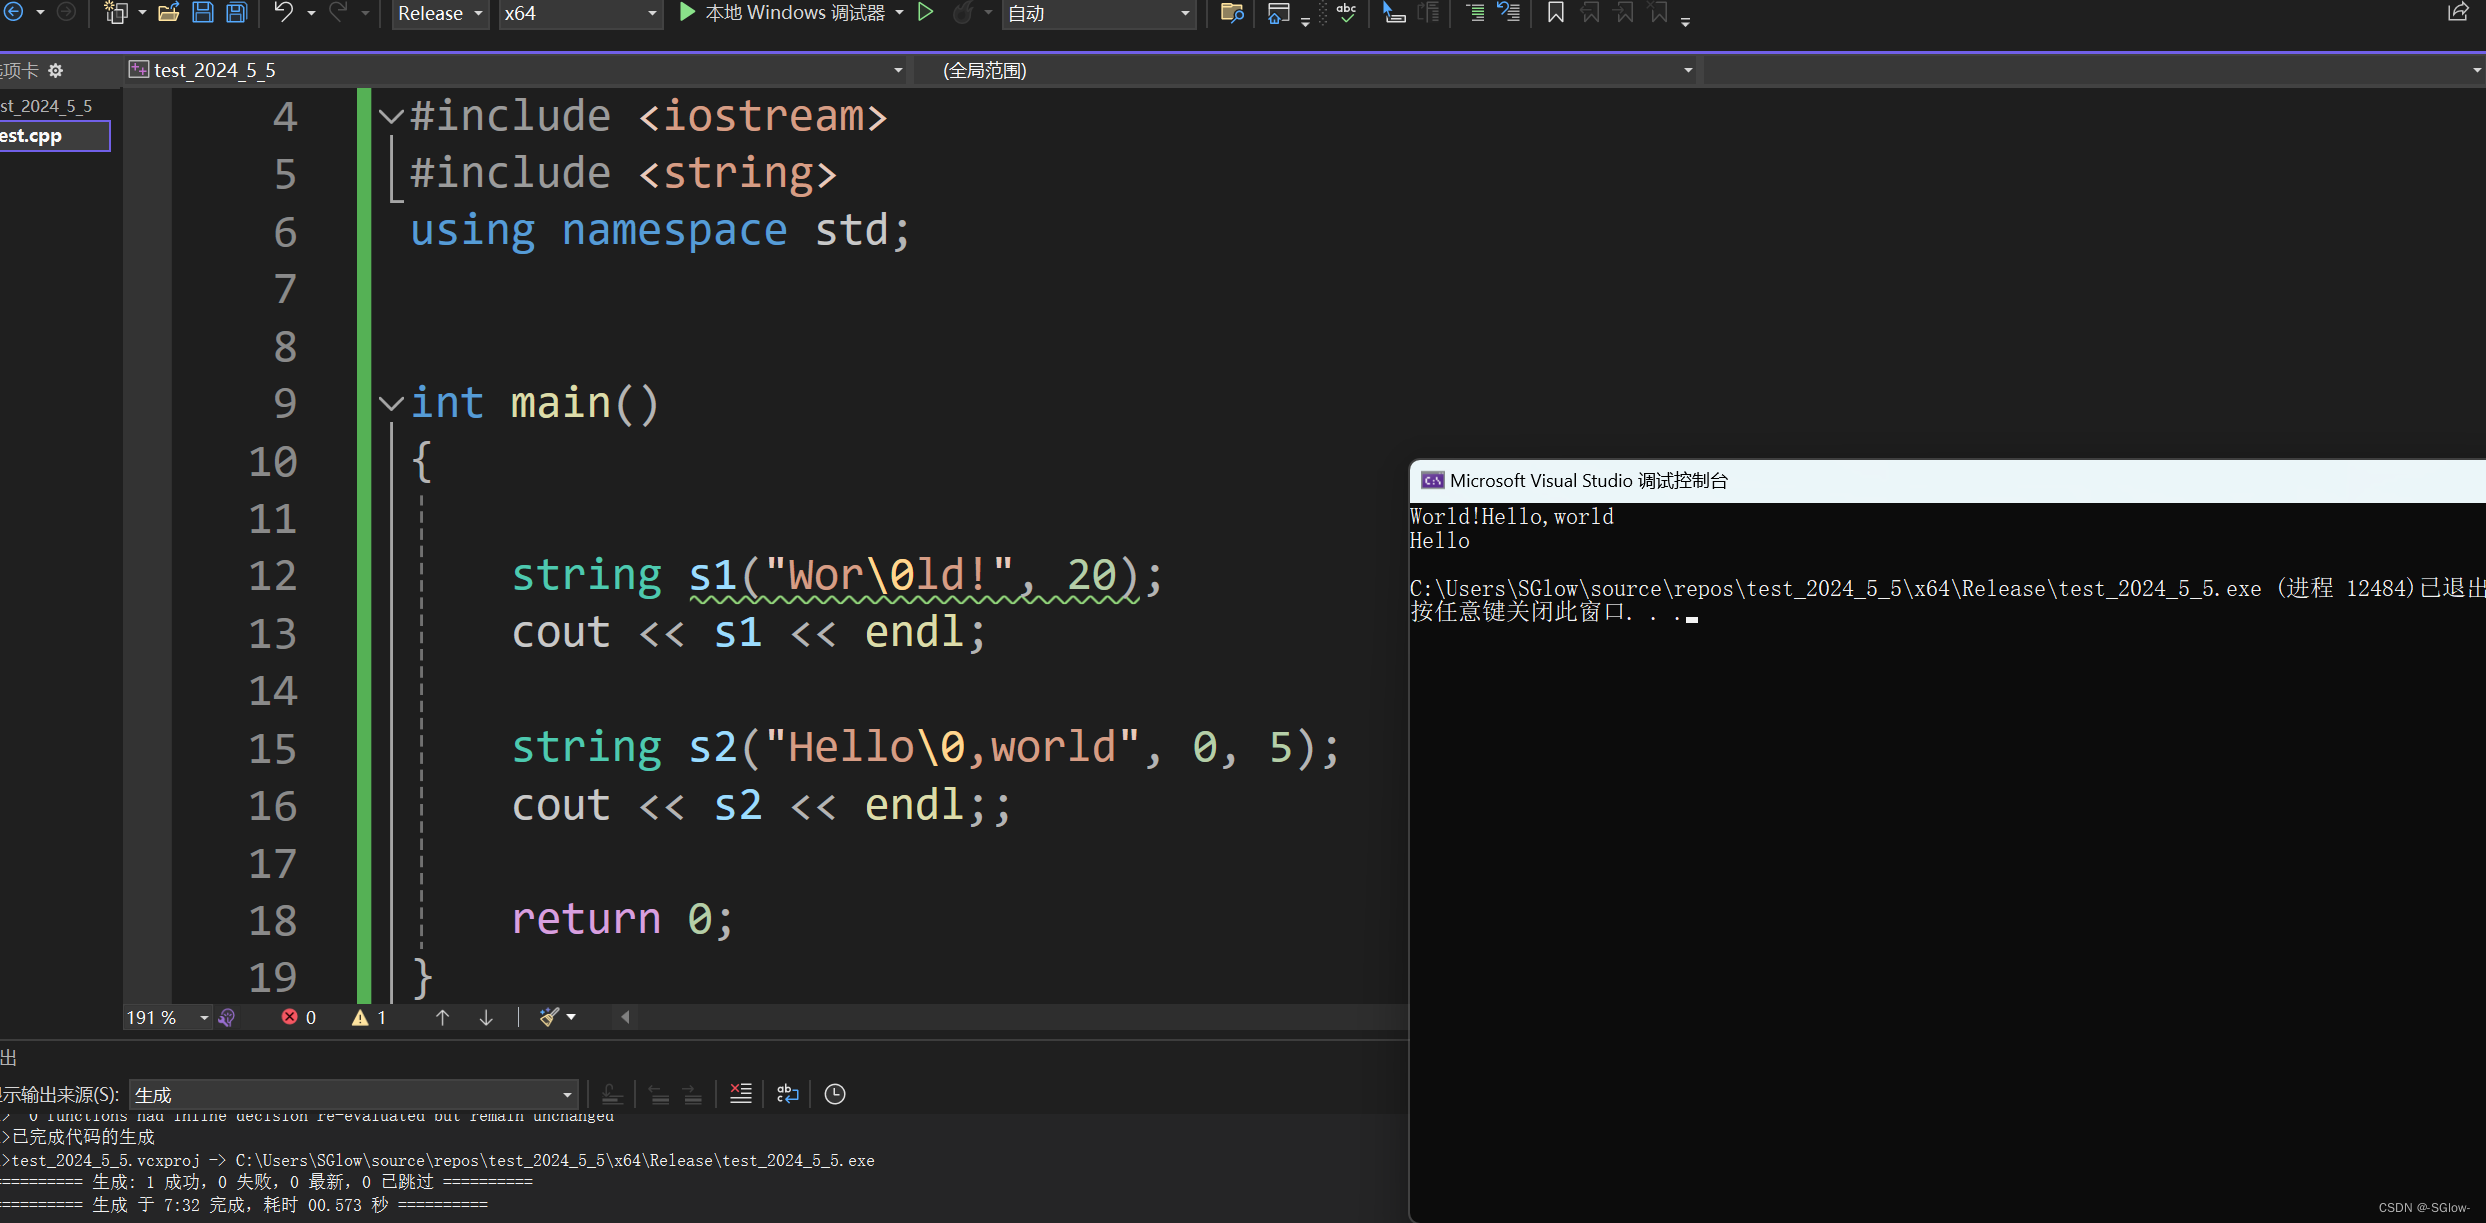Click the Open File folder icon

pyautogui.click(x=168, y=13)
